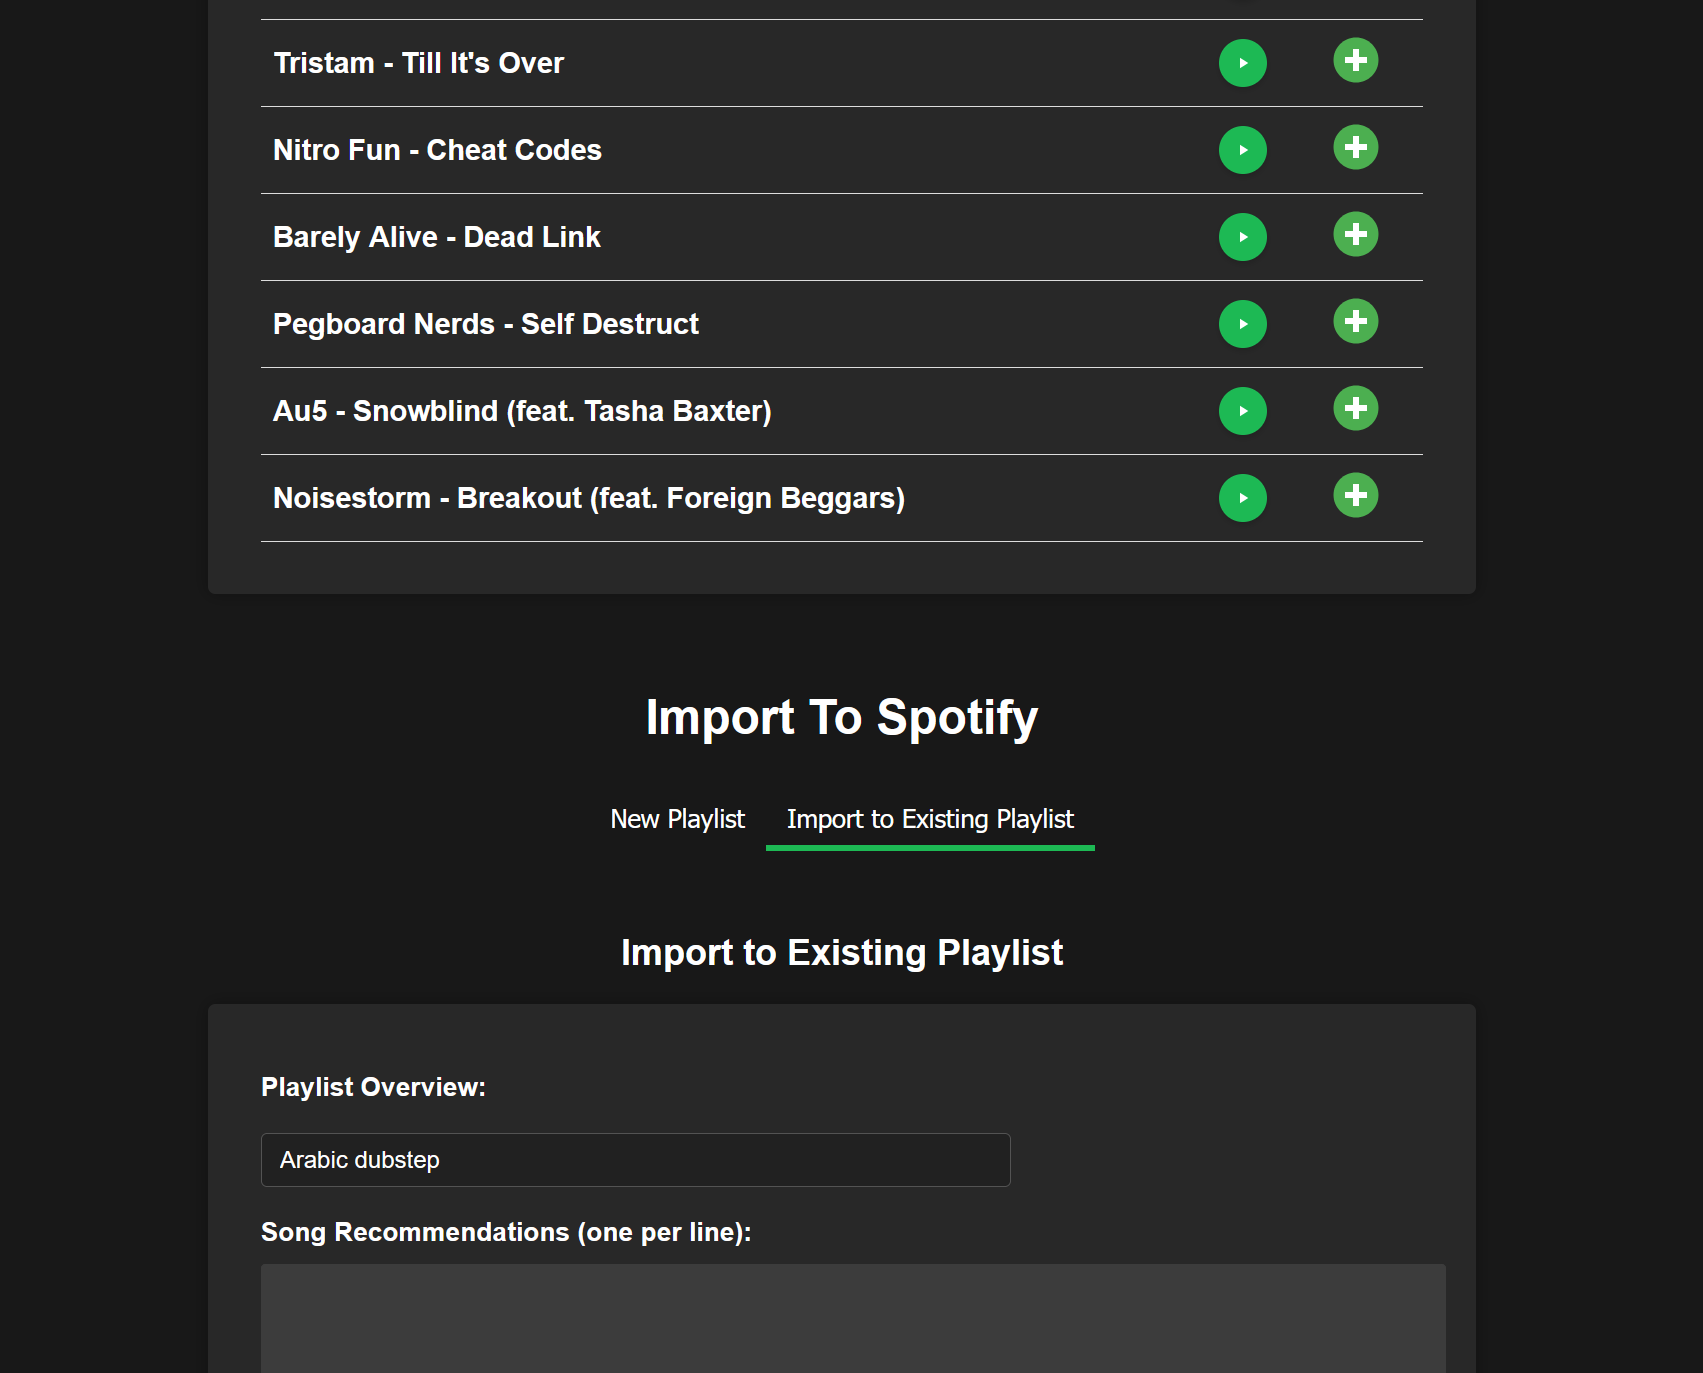This screenshot has height=1373, width=1703.
Task: Select the Import to Existing Playlist tab
Action: click(930, 819)
